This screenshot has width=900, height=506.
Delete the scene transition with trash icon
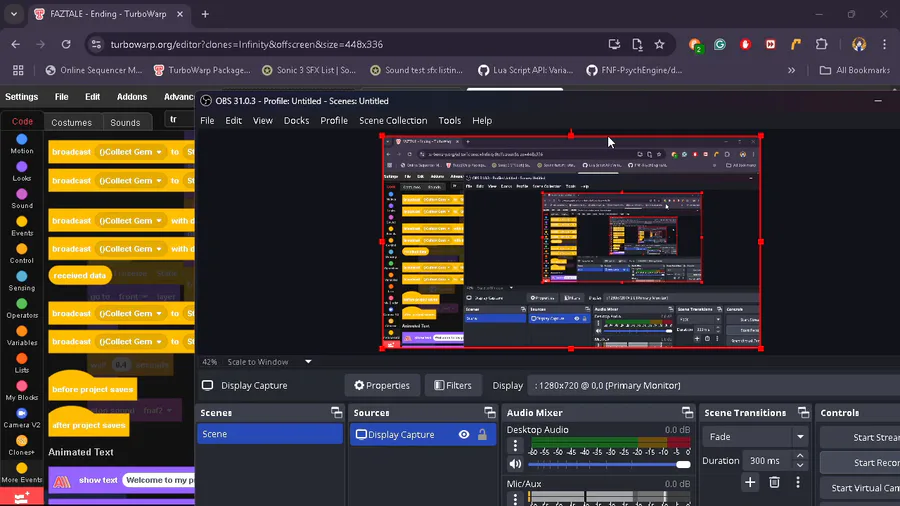click(774, 482)
